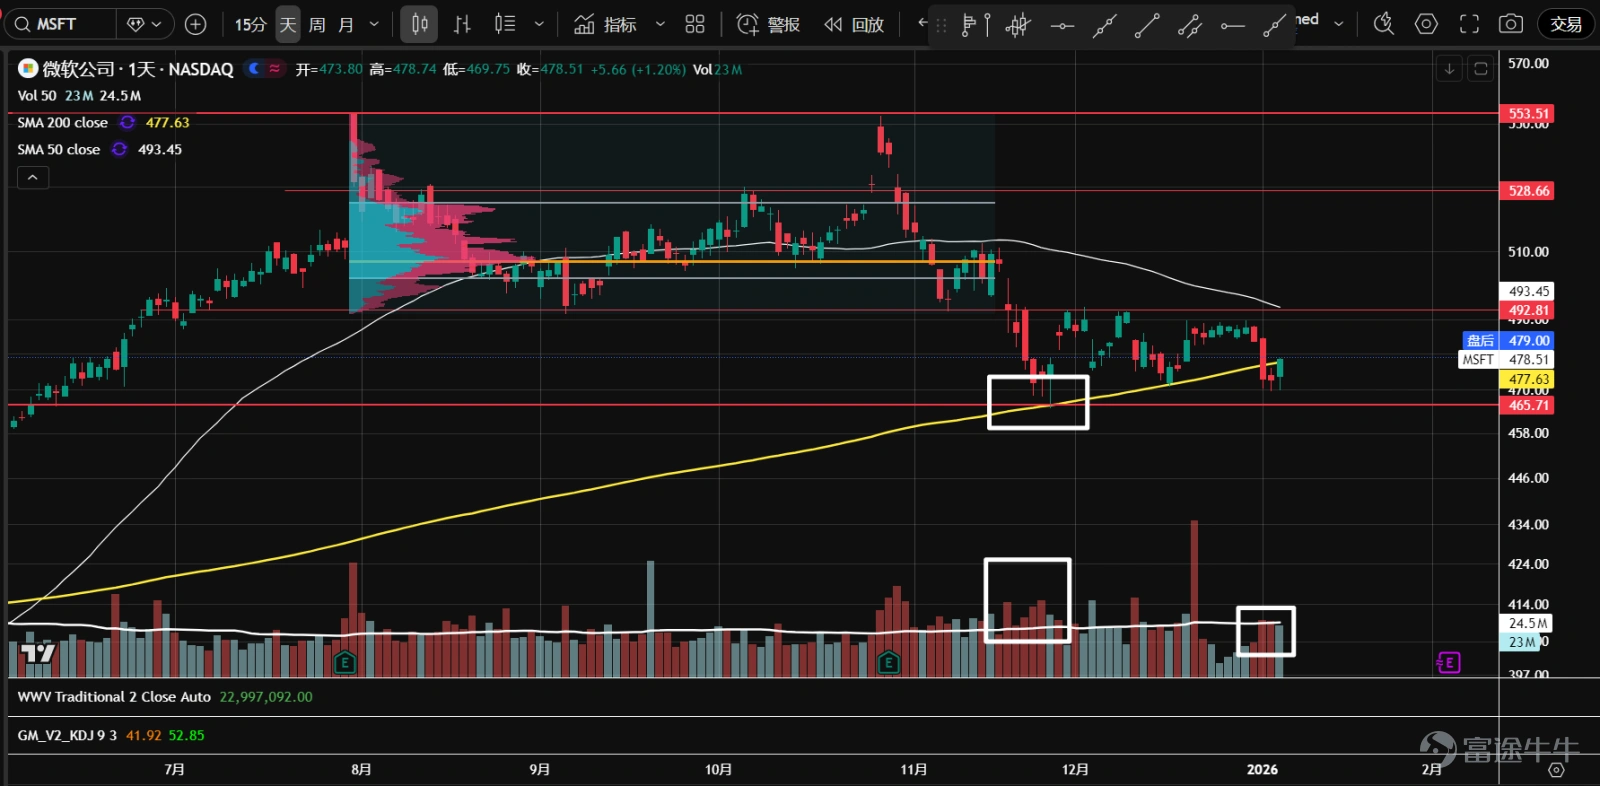Click the down-arrow button near price axis

(x=1449, y=68)
